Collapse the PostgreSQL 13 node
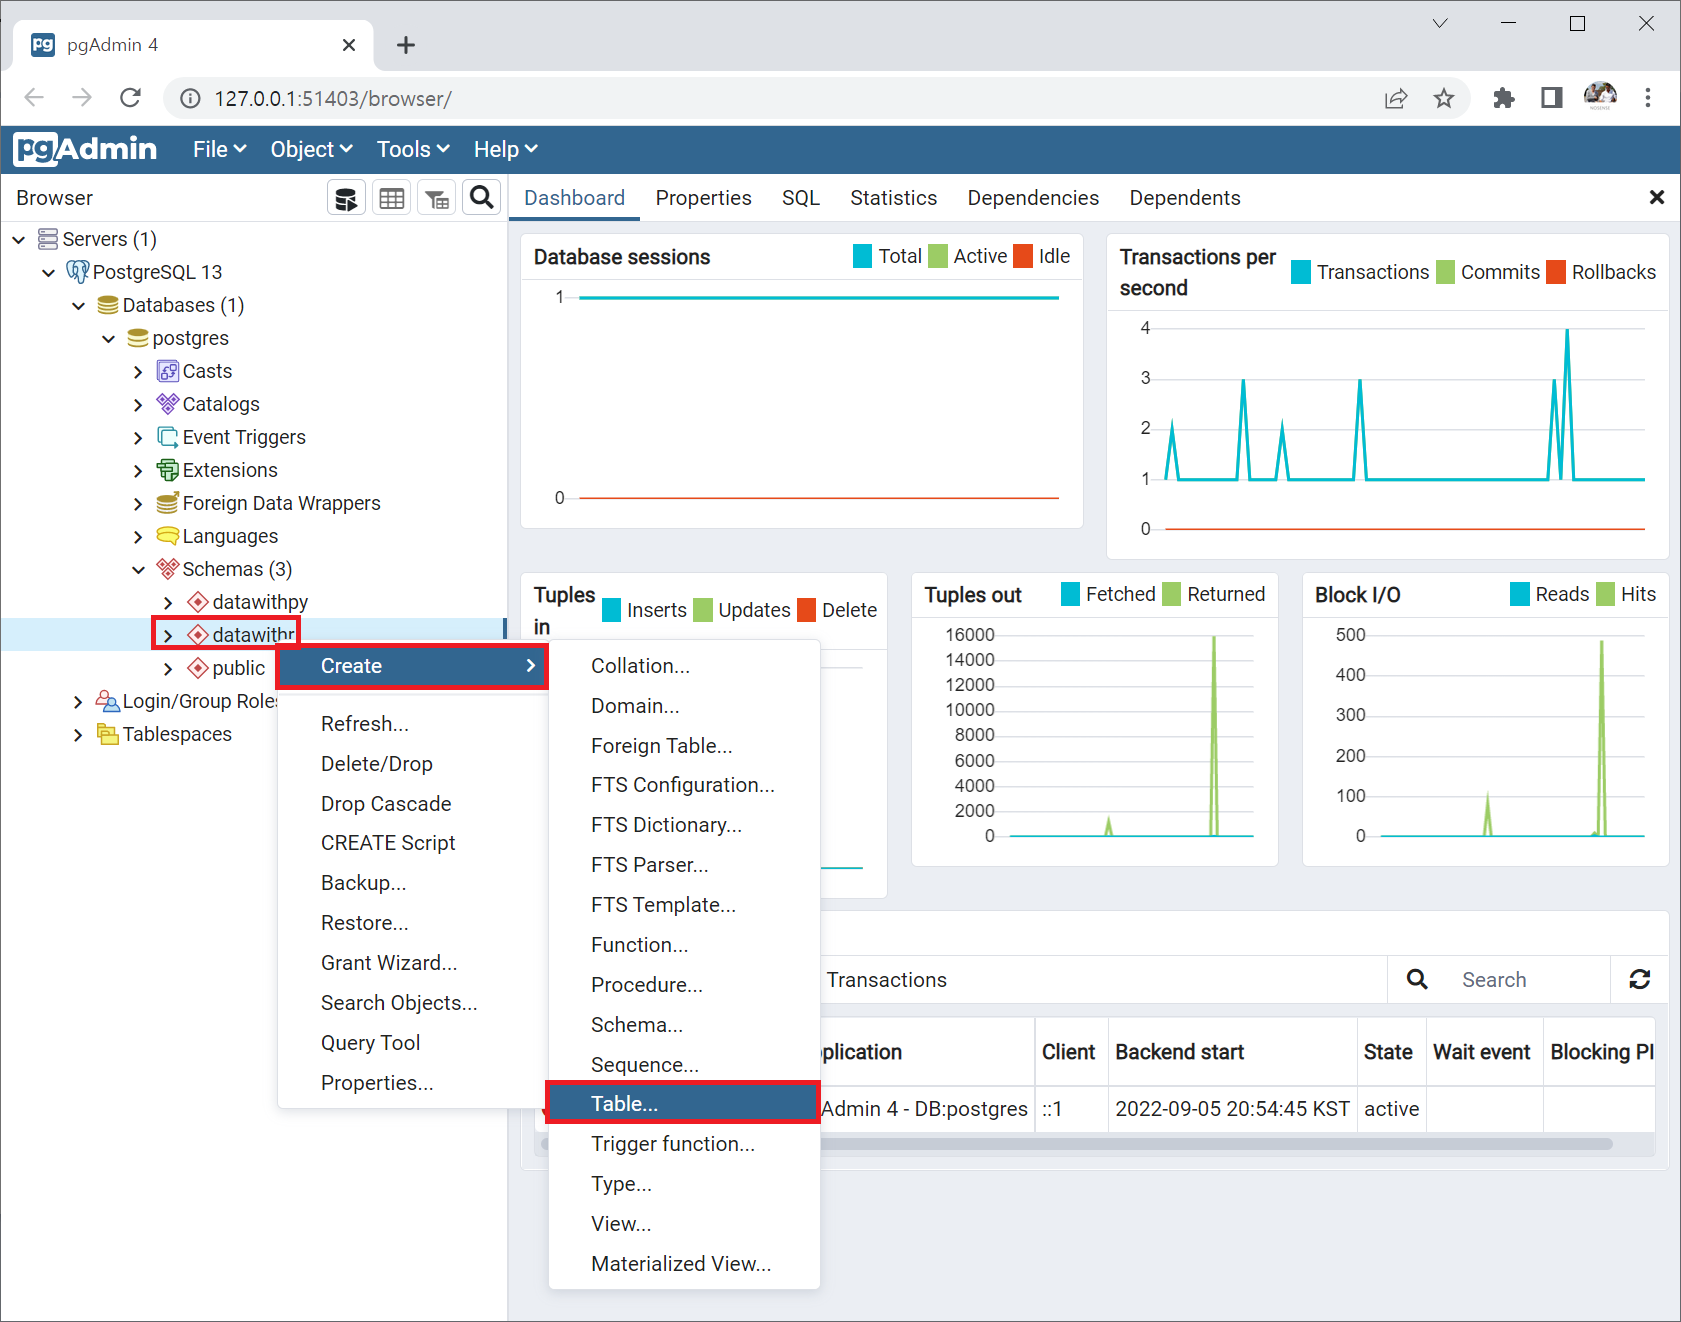The height and width of the screenshot is (1322, 1681). 49,272
